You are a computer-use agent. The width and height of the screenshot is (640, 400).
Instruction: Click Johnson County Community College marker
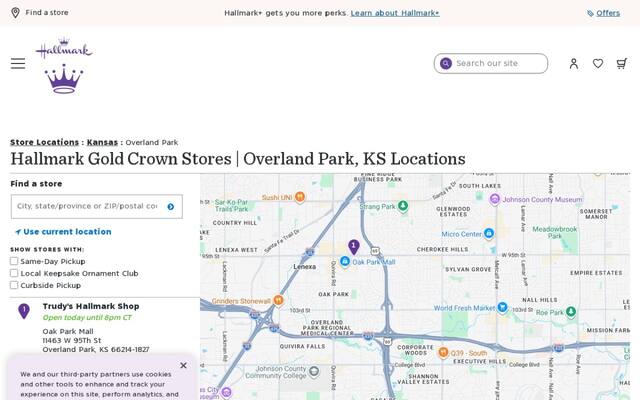[x=314, y=371]
